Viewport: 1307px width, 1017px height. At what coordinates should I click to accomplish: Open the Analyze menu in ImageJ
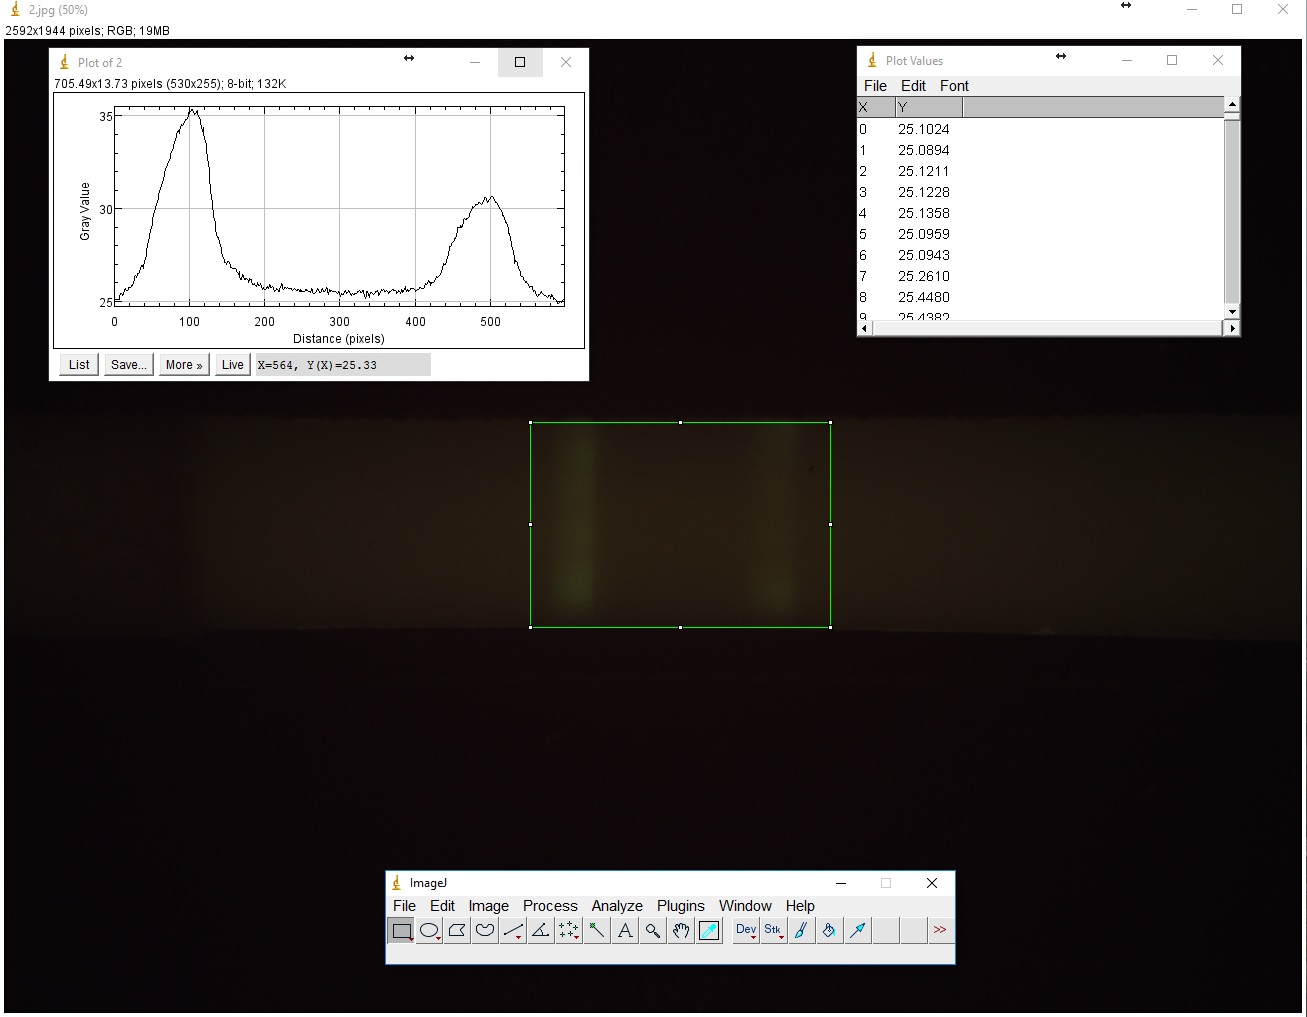click(x=616, y=906)
